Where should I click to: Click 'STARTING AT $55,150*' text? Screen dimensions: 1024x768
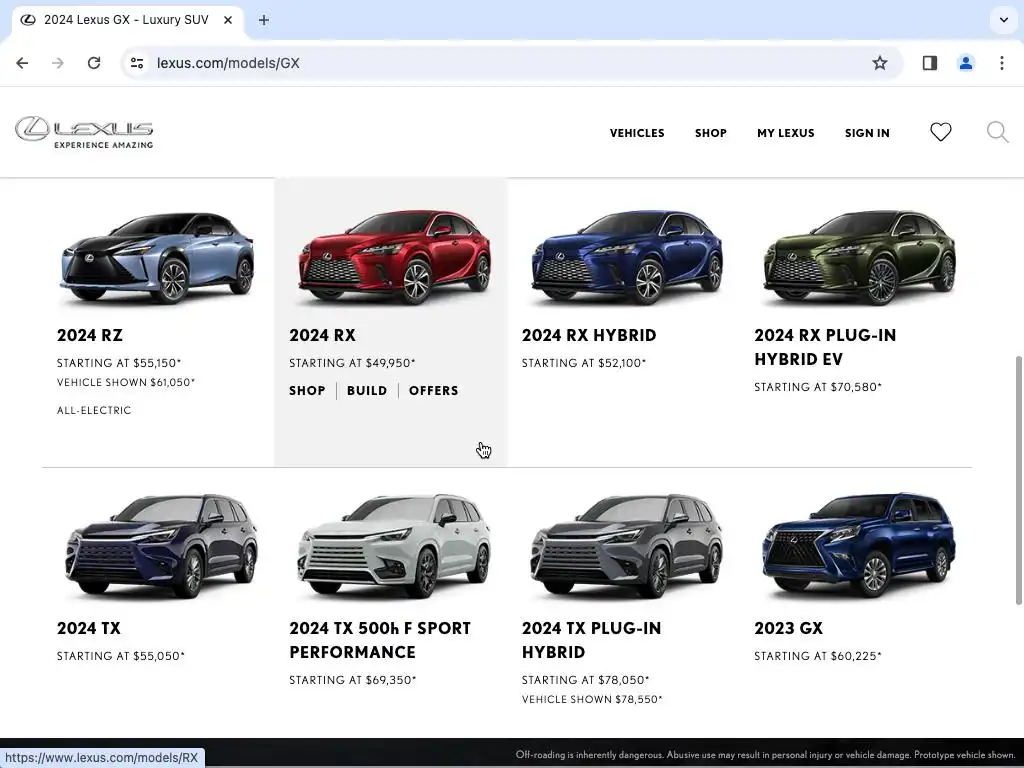(119, 363)
